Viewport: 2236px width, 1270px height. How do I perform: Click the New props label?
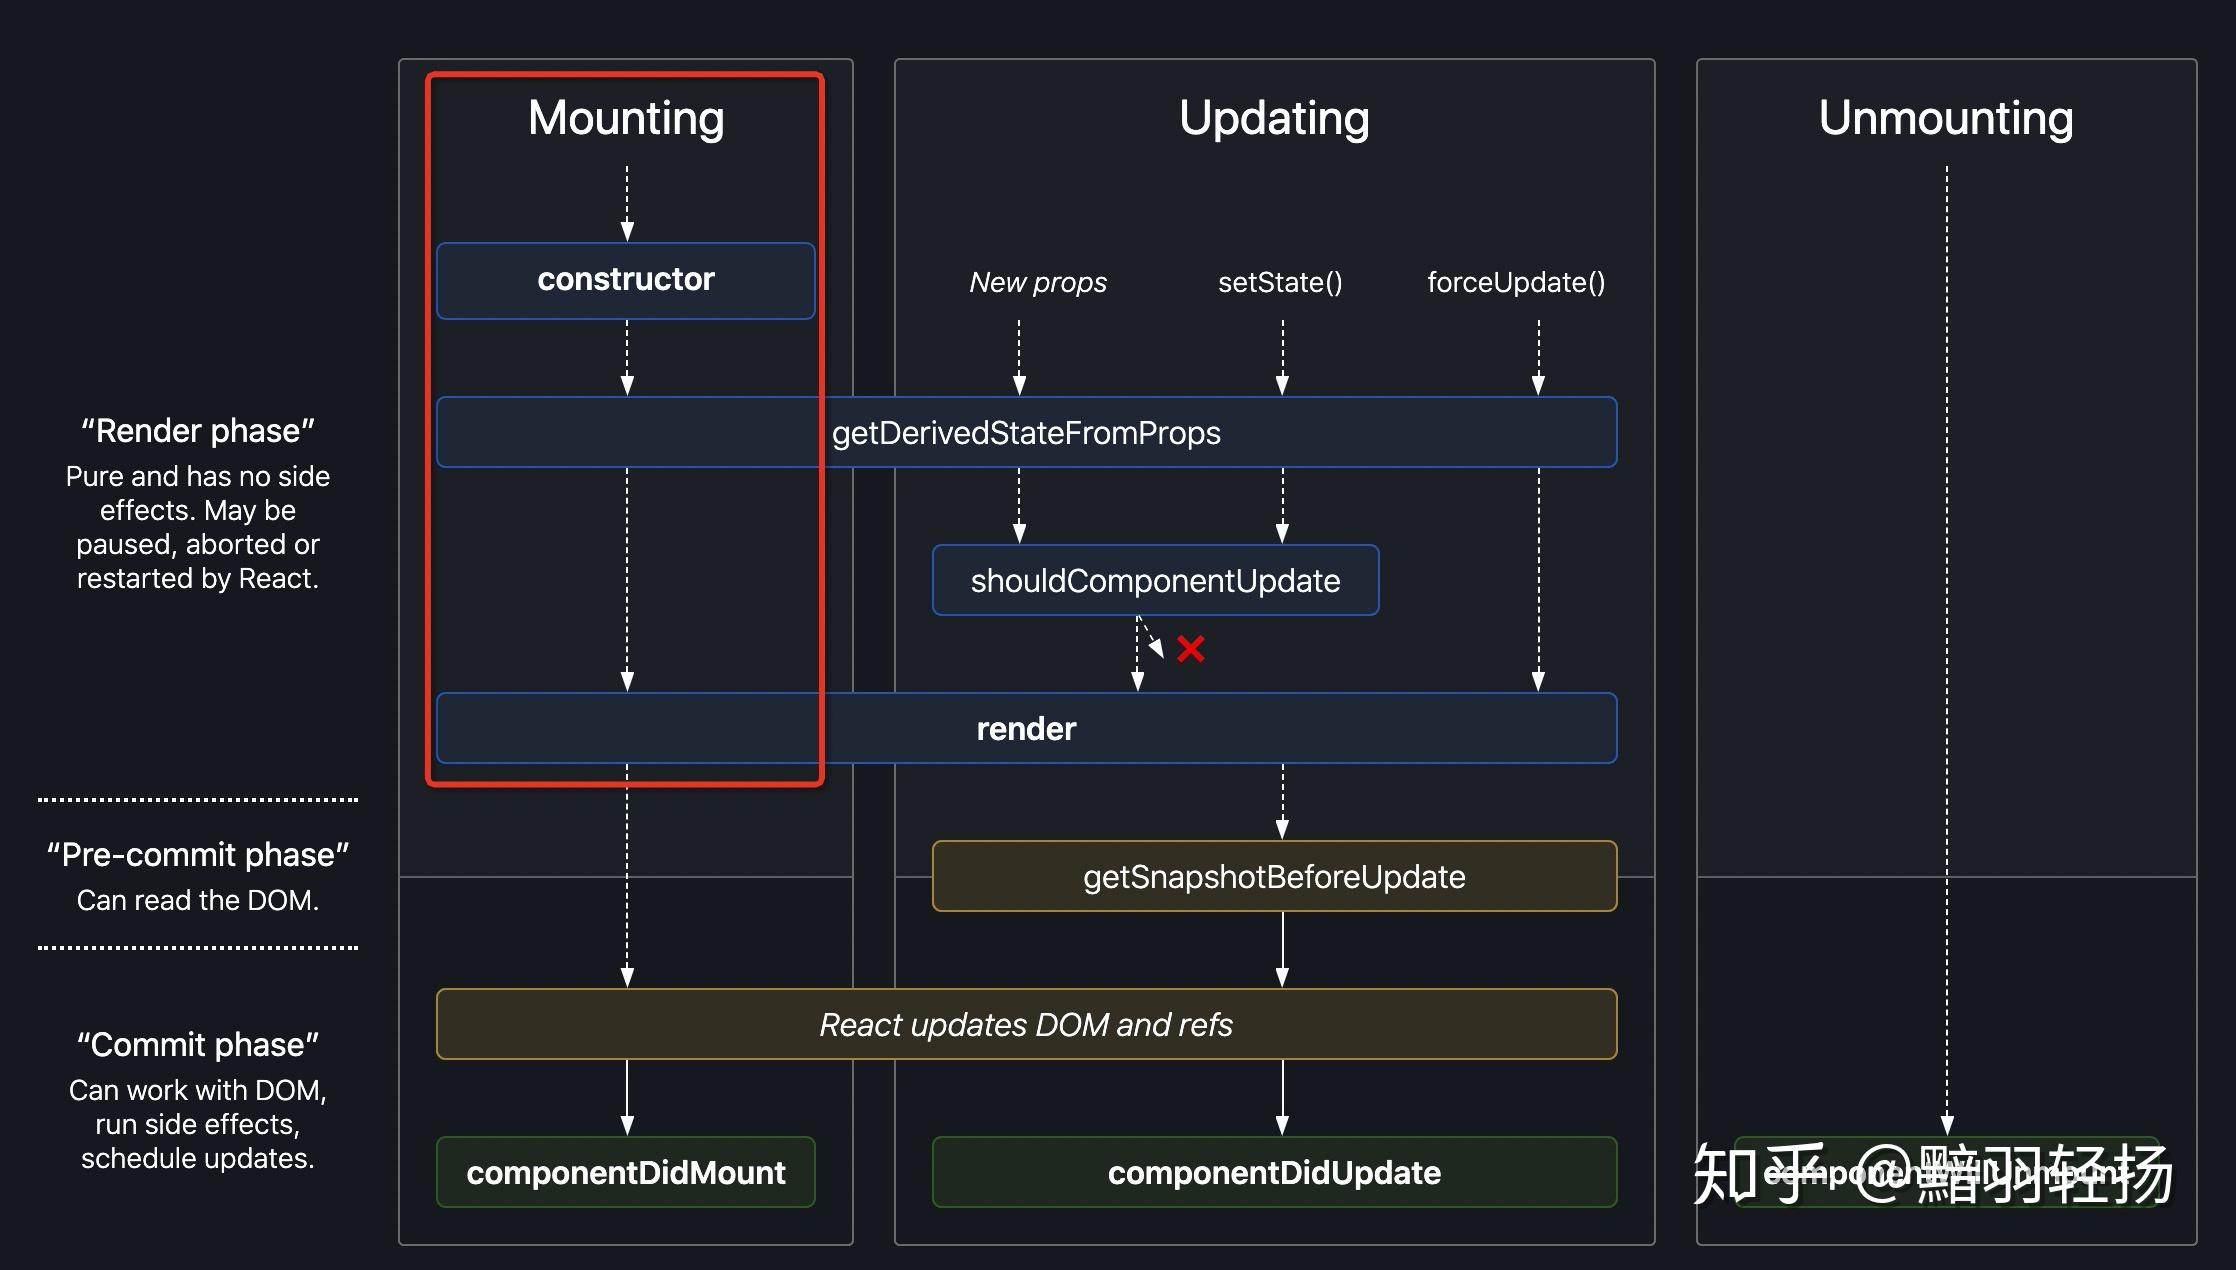[x=1038, y=282]
